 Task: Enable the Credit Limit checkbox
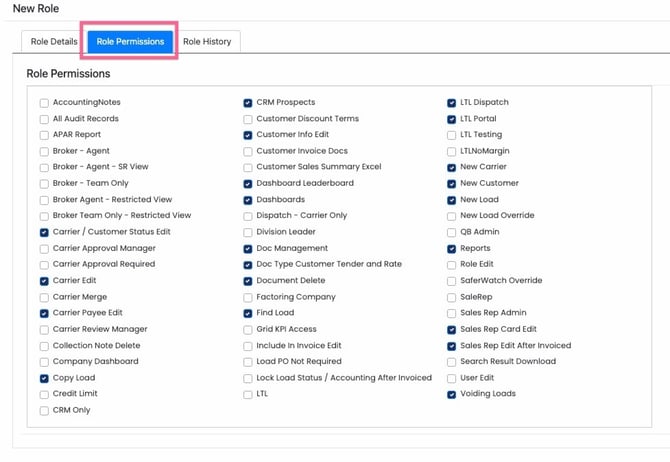(x=44, y=394)
